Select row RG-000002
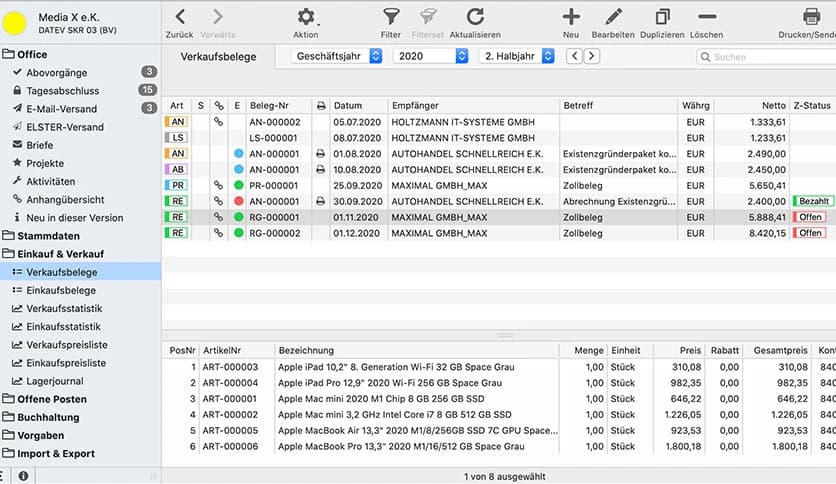Image resolution: width=836 pixels, height=484 pixels. click(x=499, y=233)
